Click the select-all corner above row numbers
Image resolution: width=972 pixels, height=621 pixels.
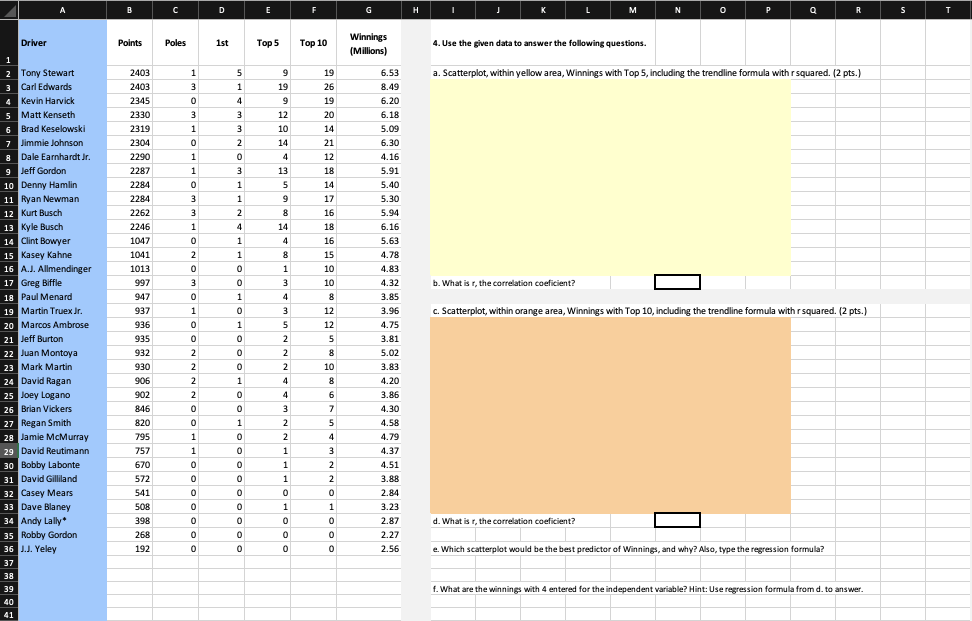[8, 10]
